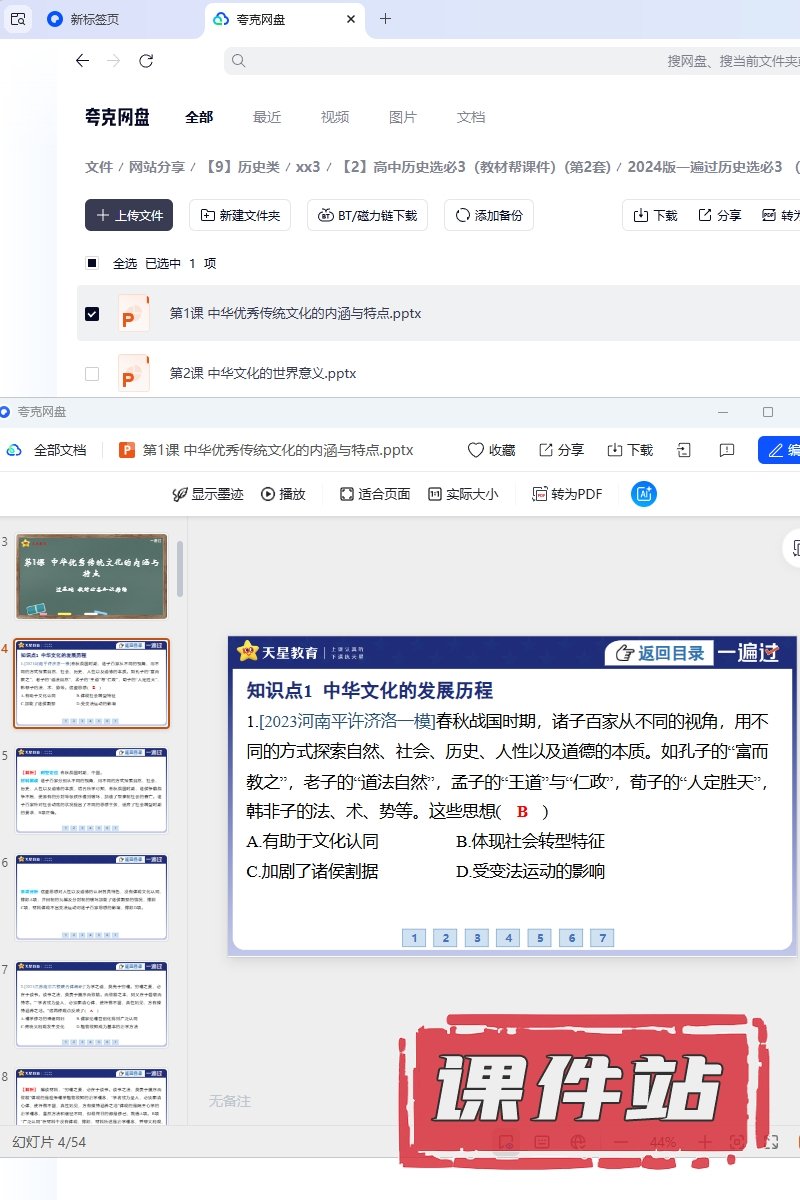800x1200 pixels.
Task: Click the 上传文件 button
Action: point(129,215)
